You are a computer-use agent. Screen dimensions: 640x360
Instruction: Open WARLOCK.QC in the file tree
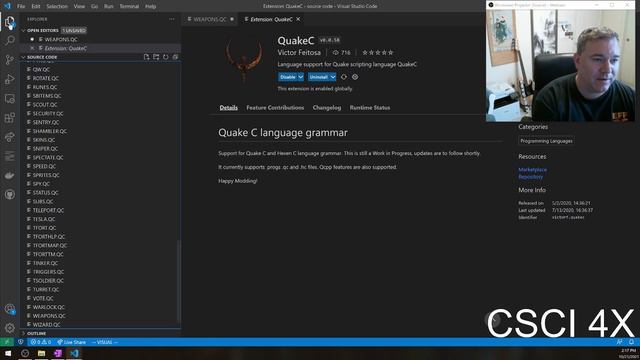[x=49, y=307]
